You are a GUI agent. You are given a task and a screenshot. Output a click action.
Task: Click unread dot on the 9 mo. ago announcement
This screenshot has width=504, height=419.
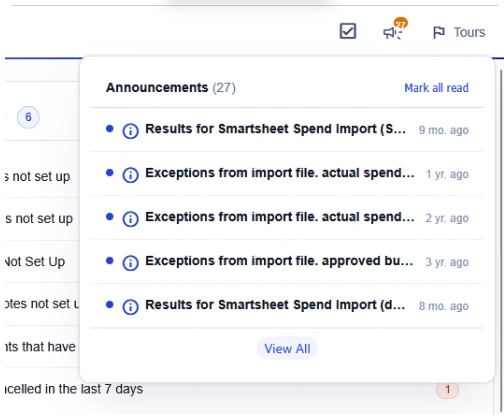[110, 129]
